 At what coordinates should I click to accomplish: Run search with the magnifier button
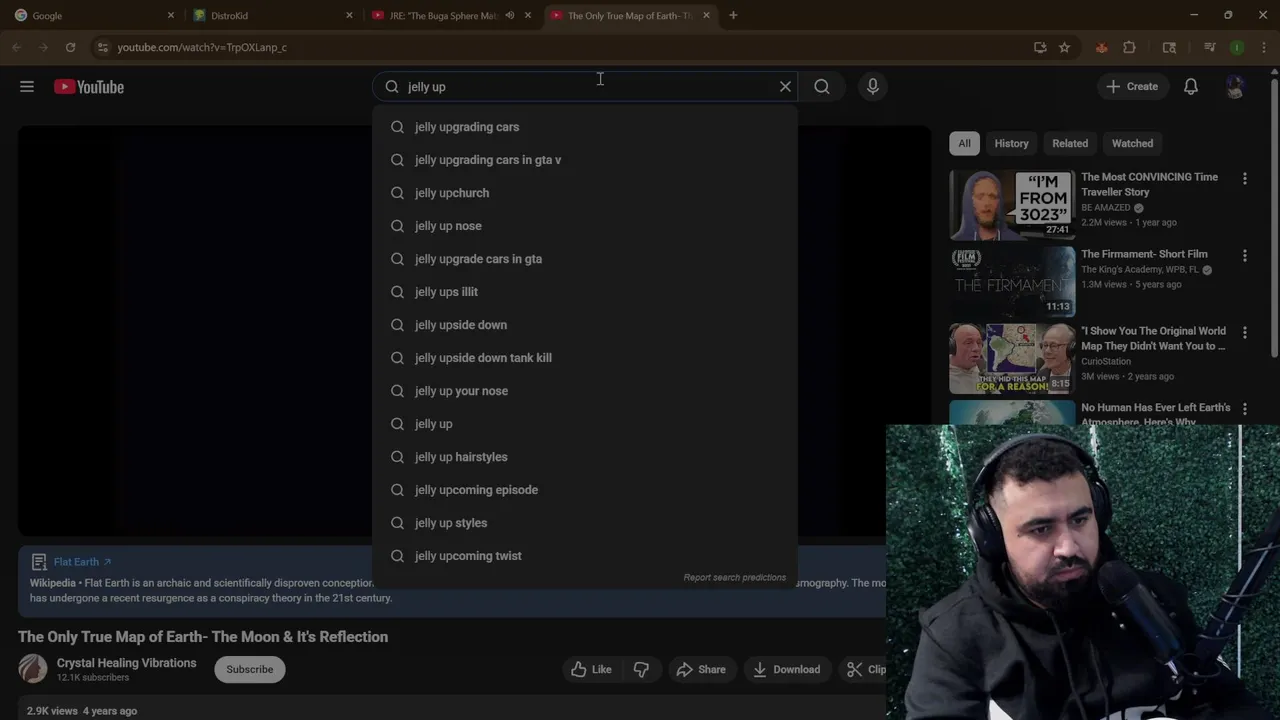tap(822, 87)
